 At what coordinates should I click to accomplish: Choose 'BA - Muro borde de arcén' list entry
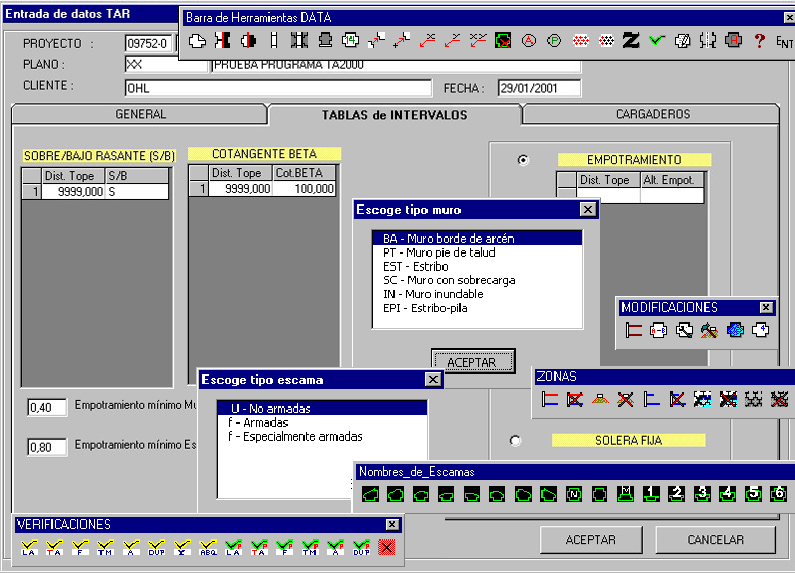point(477,238)
